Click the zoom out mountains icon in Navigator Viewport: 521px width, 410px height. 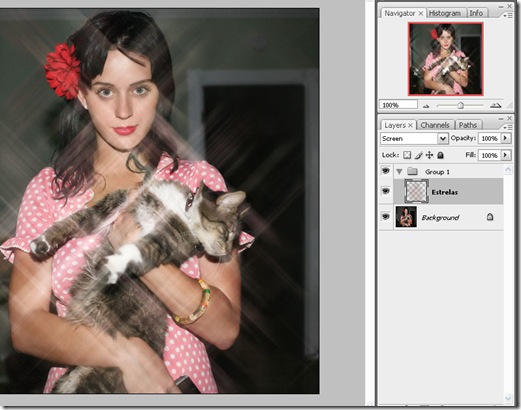(426, 106)
